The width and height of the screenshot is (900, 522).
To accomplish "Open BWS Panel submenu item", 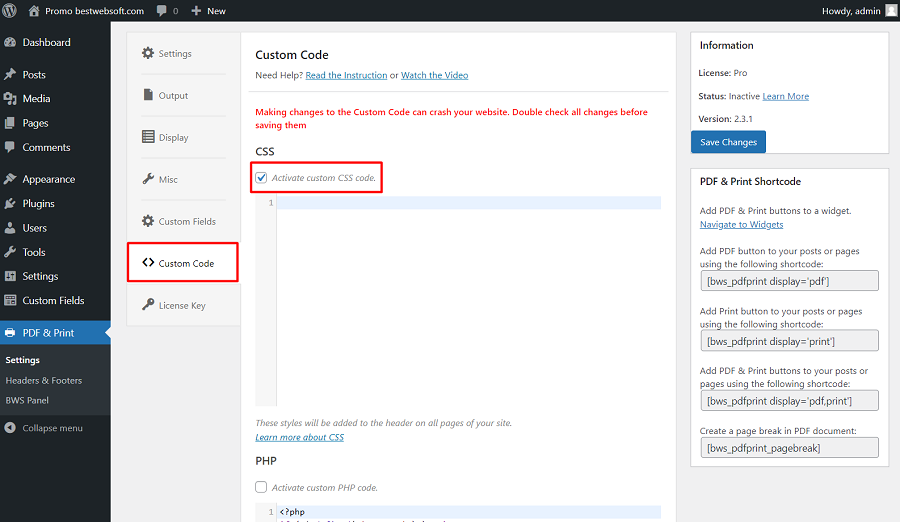I will 27,400.
